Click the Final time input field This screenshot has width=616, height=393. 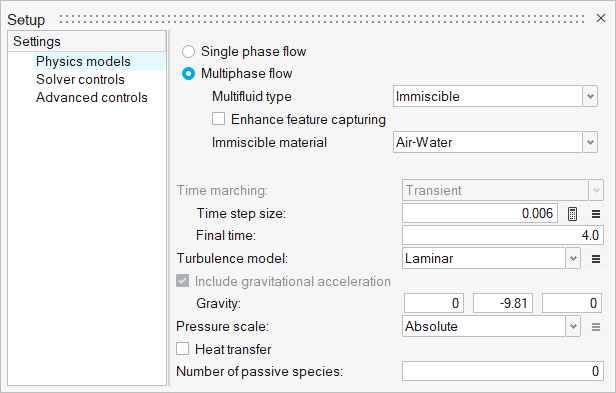click(502, 235)
